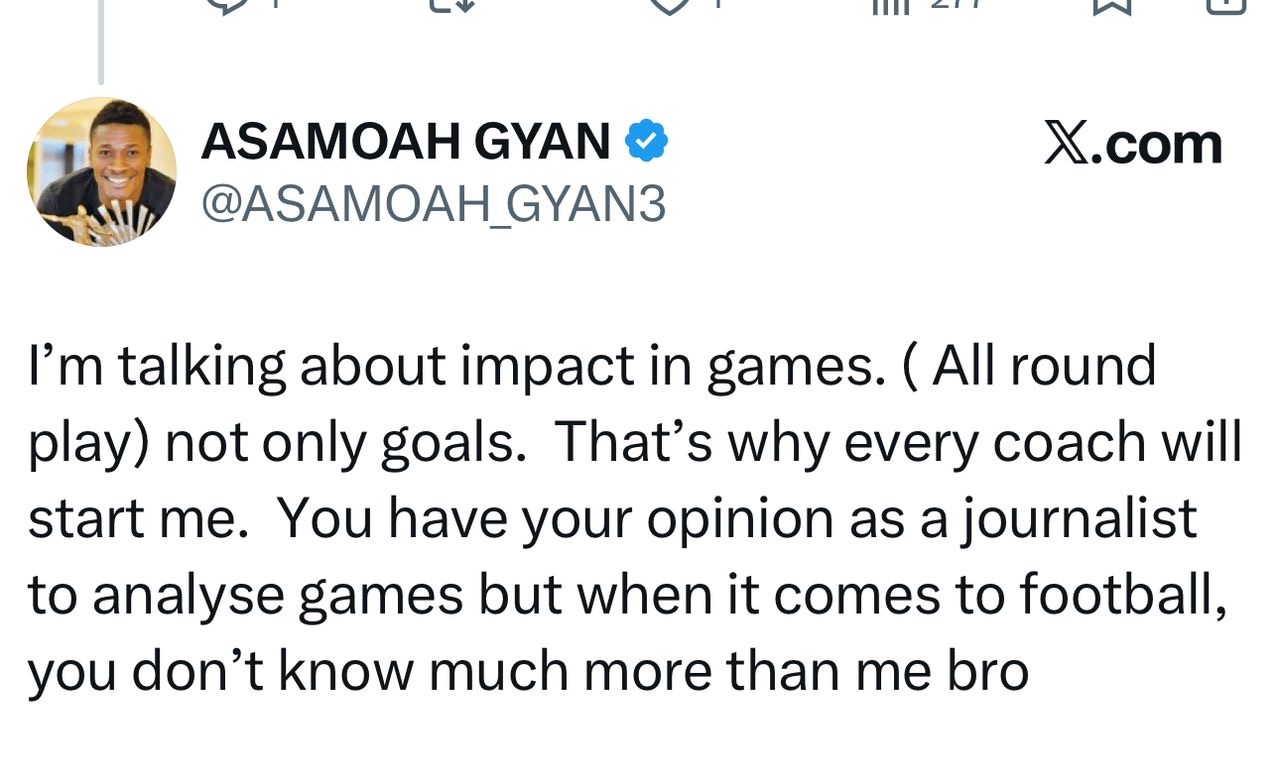Click the vertical thread connector line
1280x780 pixels.
(x=101, y=42)
